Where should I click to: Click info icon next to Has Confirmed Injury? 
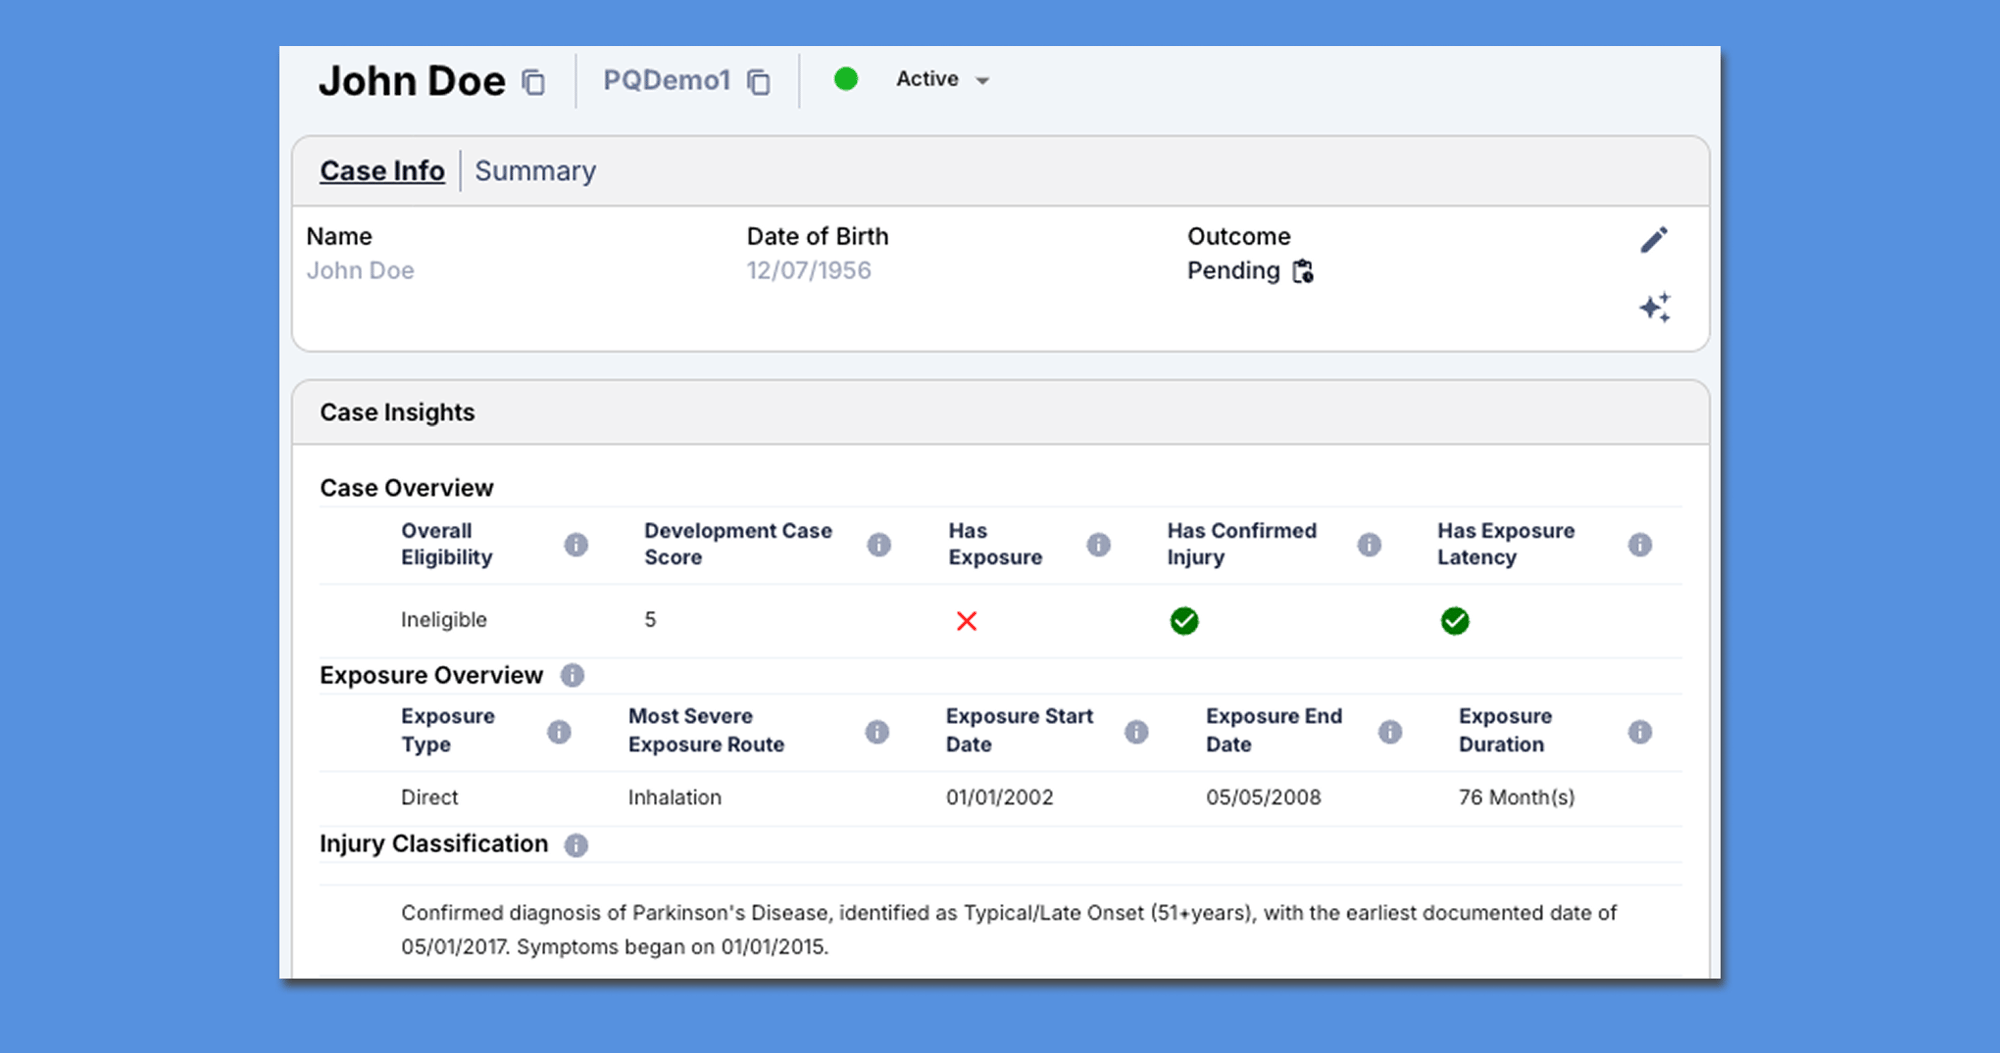click(x=1369, y=544)
